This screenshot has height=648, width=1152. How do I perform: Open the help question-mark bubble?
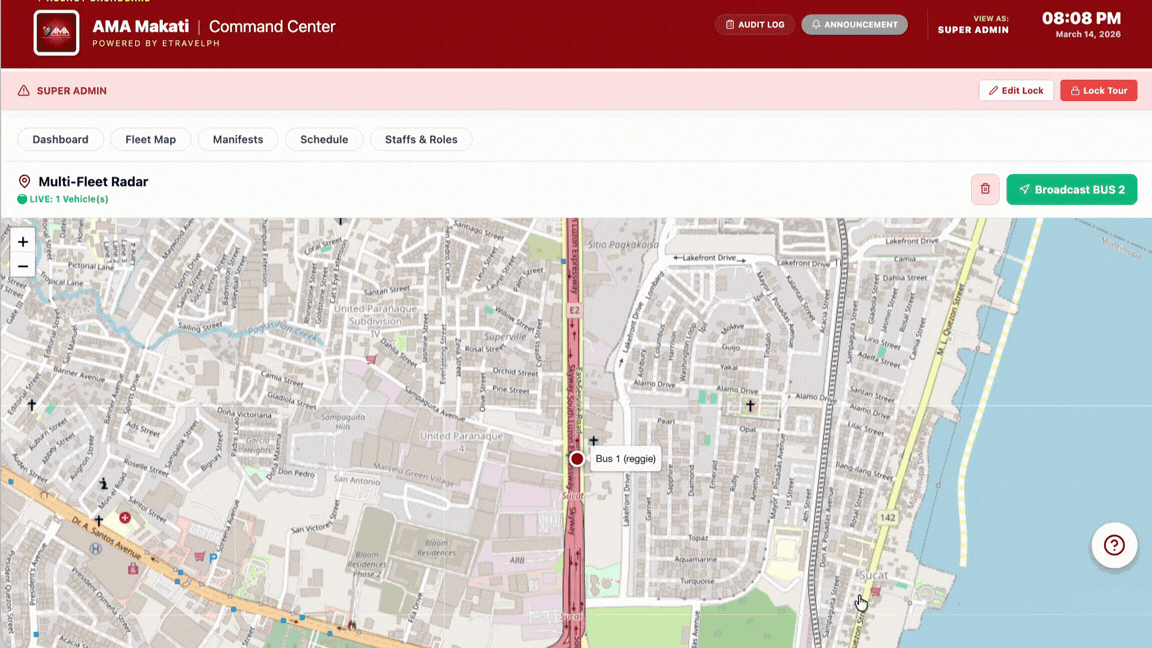[x=1114, y=545]
